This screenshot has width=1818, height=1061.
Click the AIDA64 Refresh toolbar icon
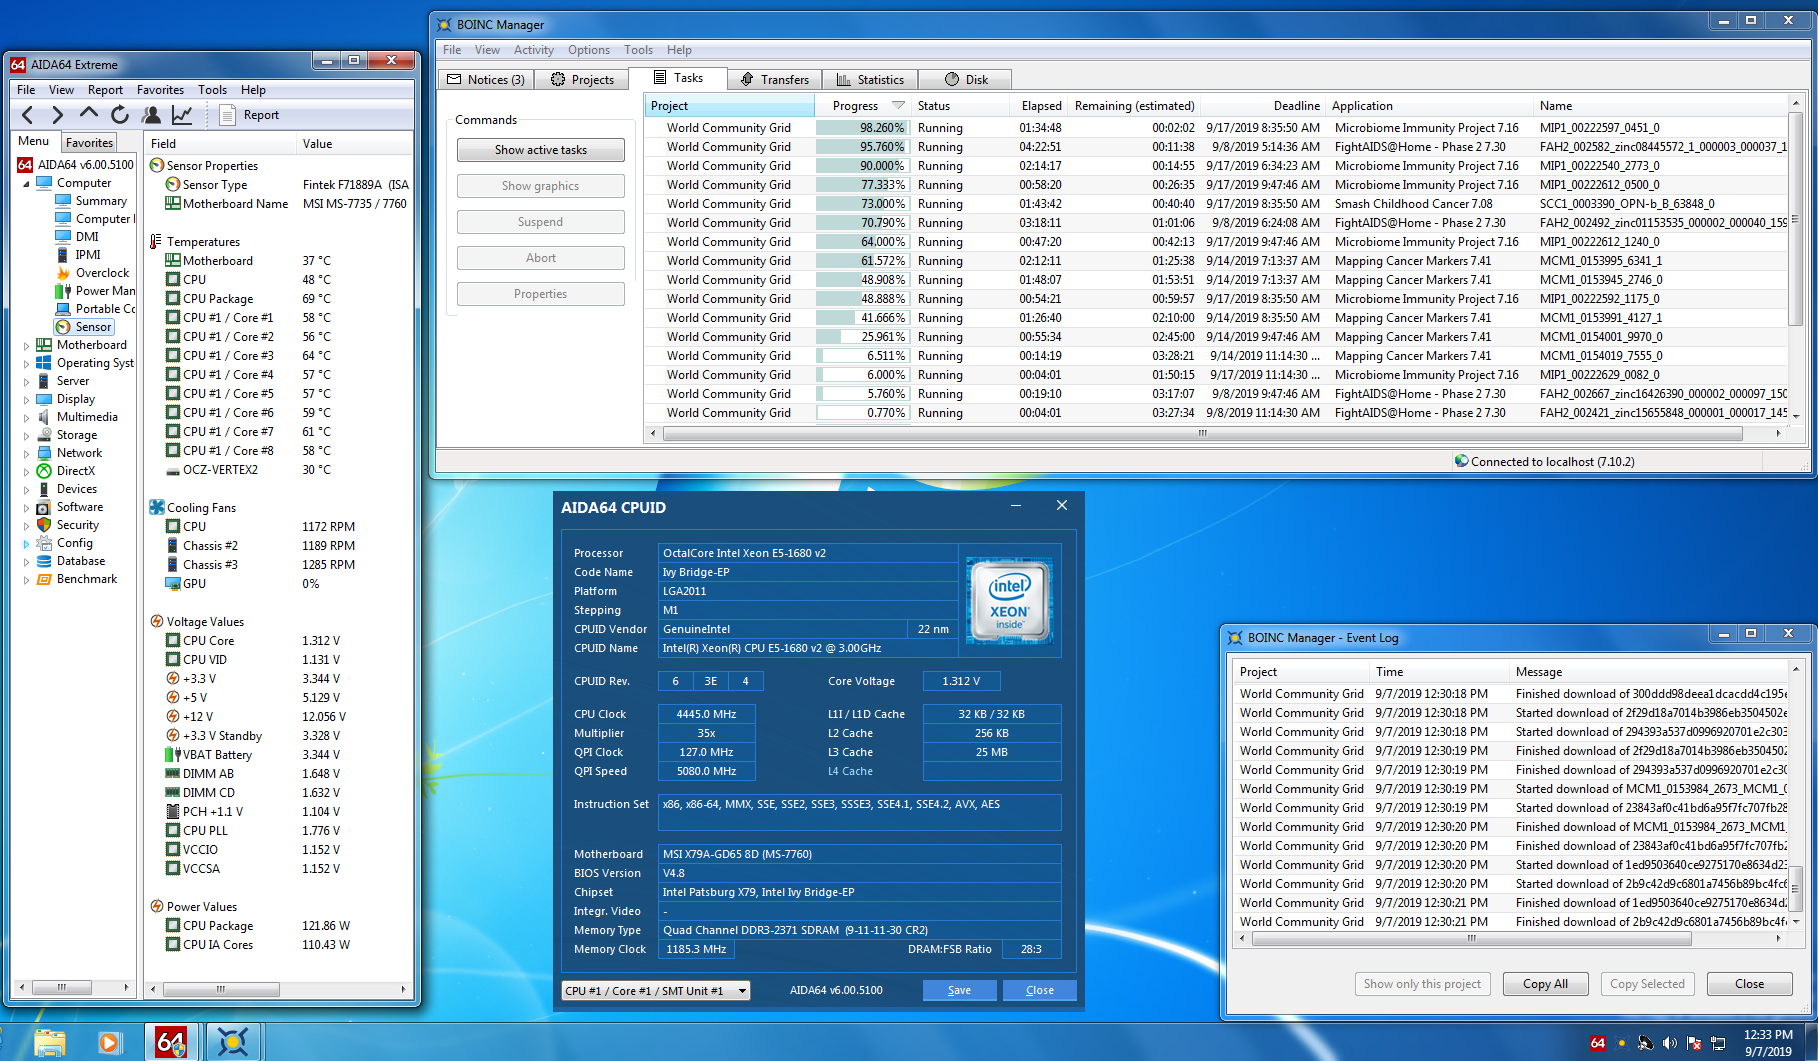120,115
